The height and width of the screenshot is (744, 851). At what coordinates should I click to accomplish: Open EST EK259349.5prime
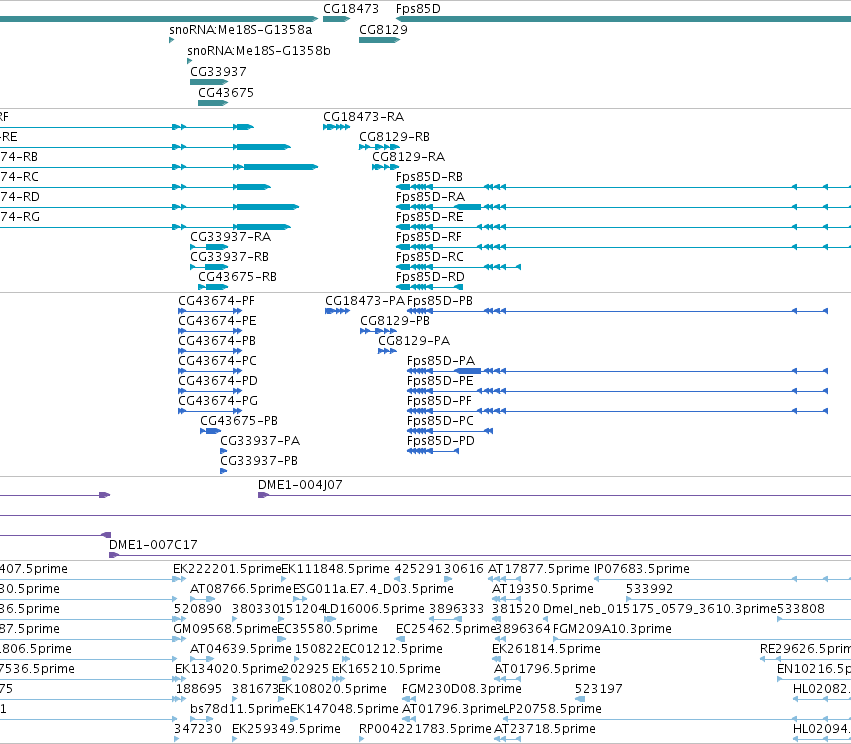pyautogui.click(x=286, y=729)
